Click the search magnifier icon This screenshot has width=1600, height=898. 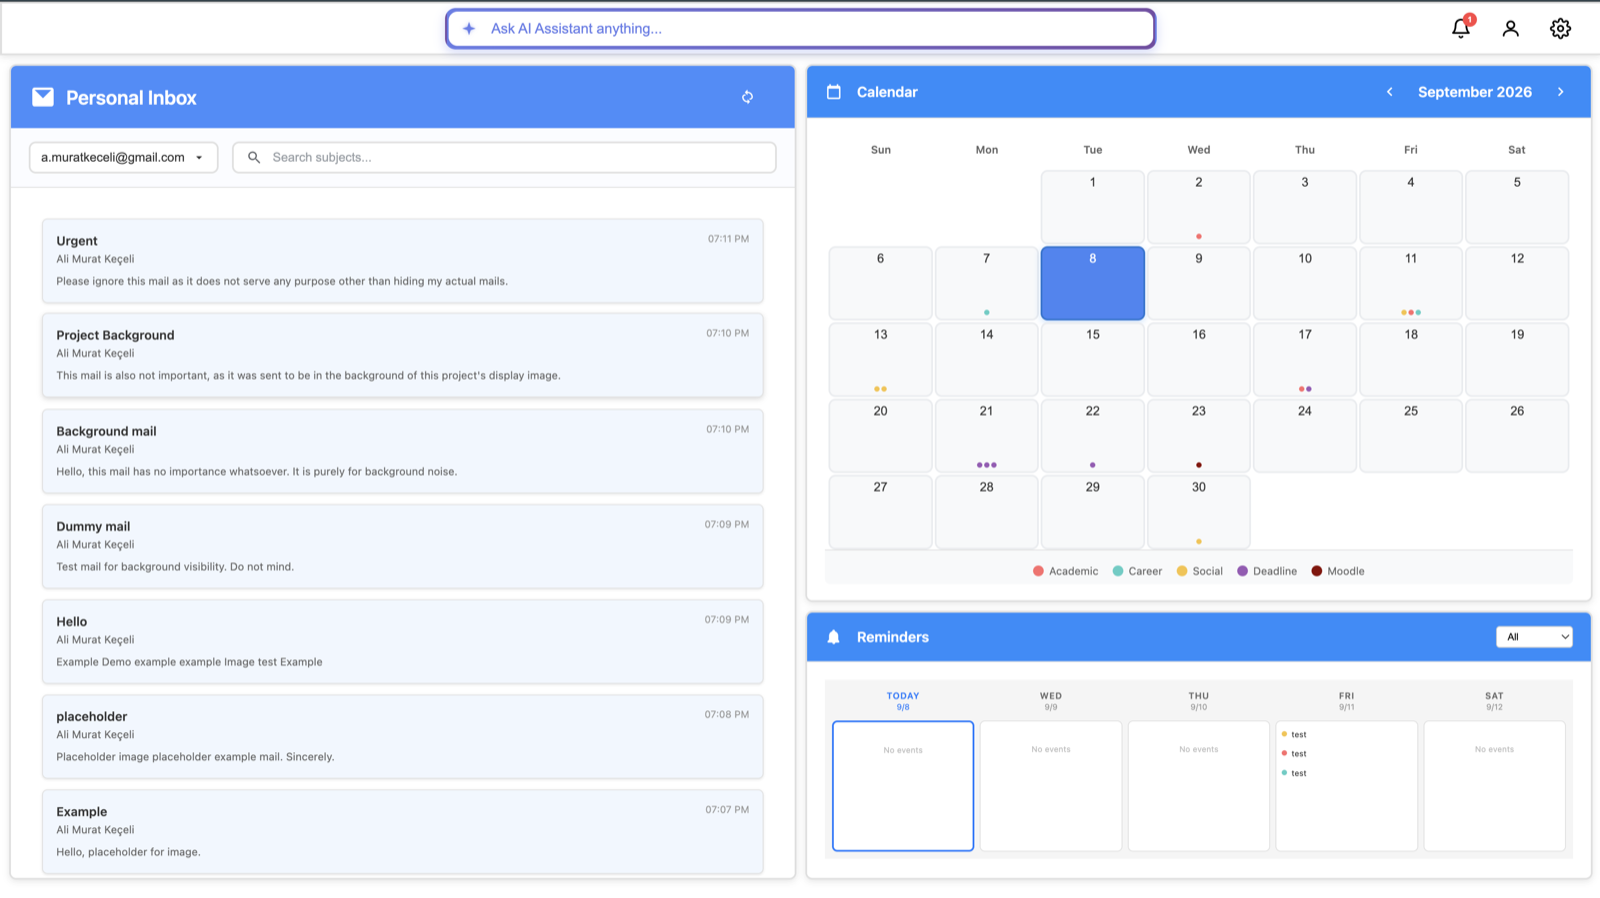click(254, 157)
